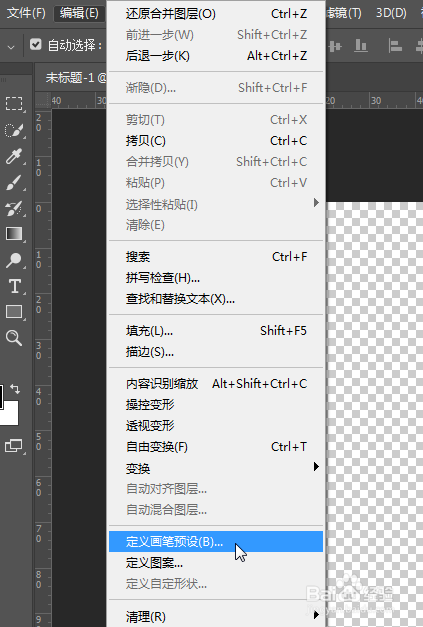Image resolution: width=423 pixels, height=627 pixels.
Task: Choose 定义图案... menu item
Action: click(x=216, y=563)
